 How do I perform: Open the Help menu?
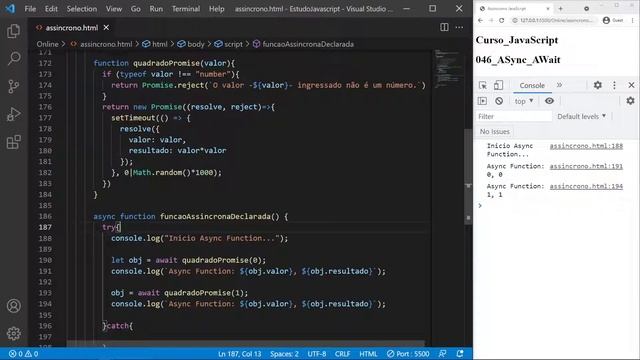click(x=216, y=9)
